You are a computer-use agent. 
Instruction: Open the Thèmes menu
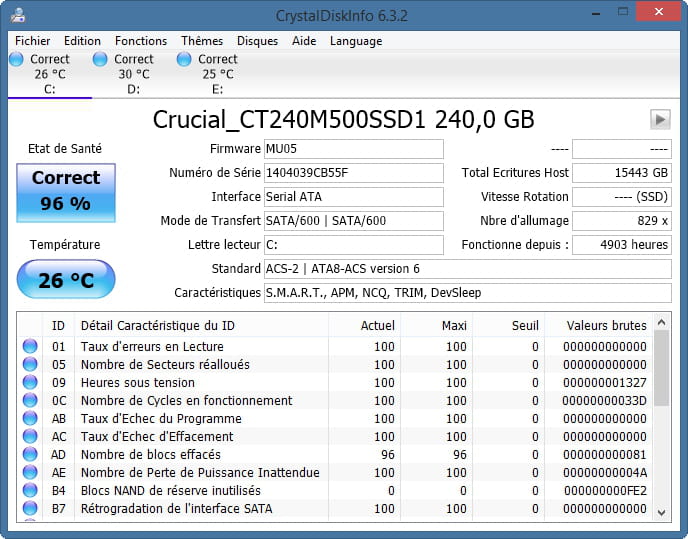[x=202, y=41]
